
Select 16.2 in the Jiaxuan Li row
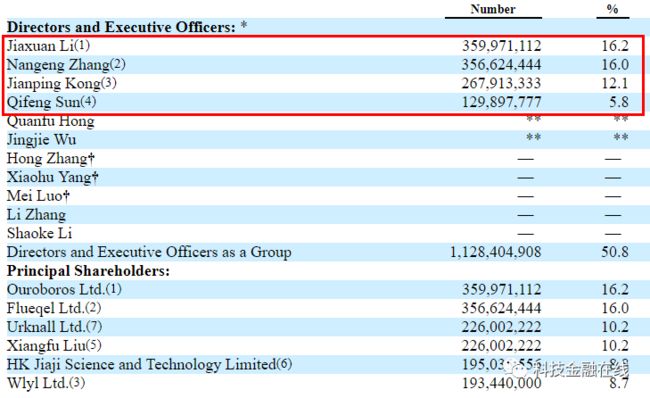[615, 46]
